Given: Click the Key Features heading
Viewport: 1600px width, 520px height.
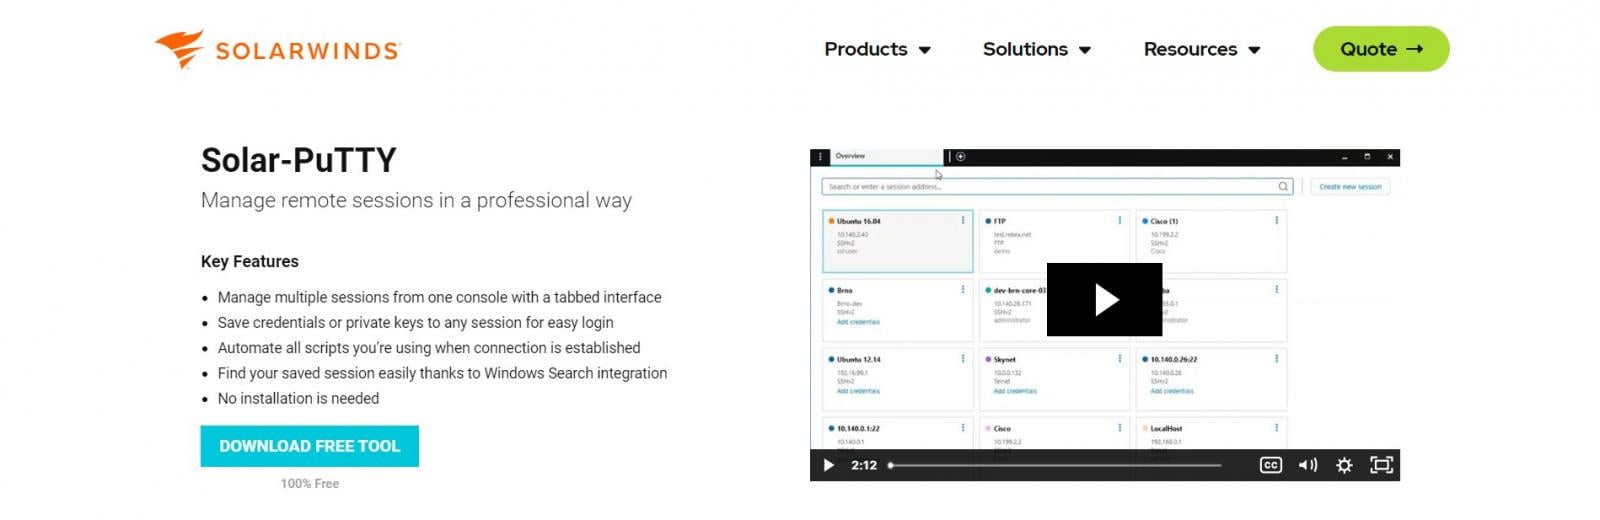Looking at the screenshot, I should (x=250, y=262).
